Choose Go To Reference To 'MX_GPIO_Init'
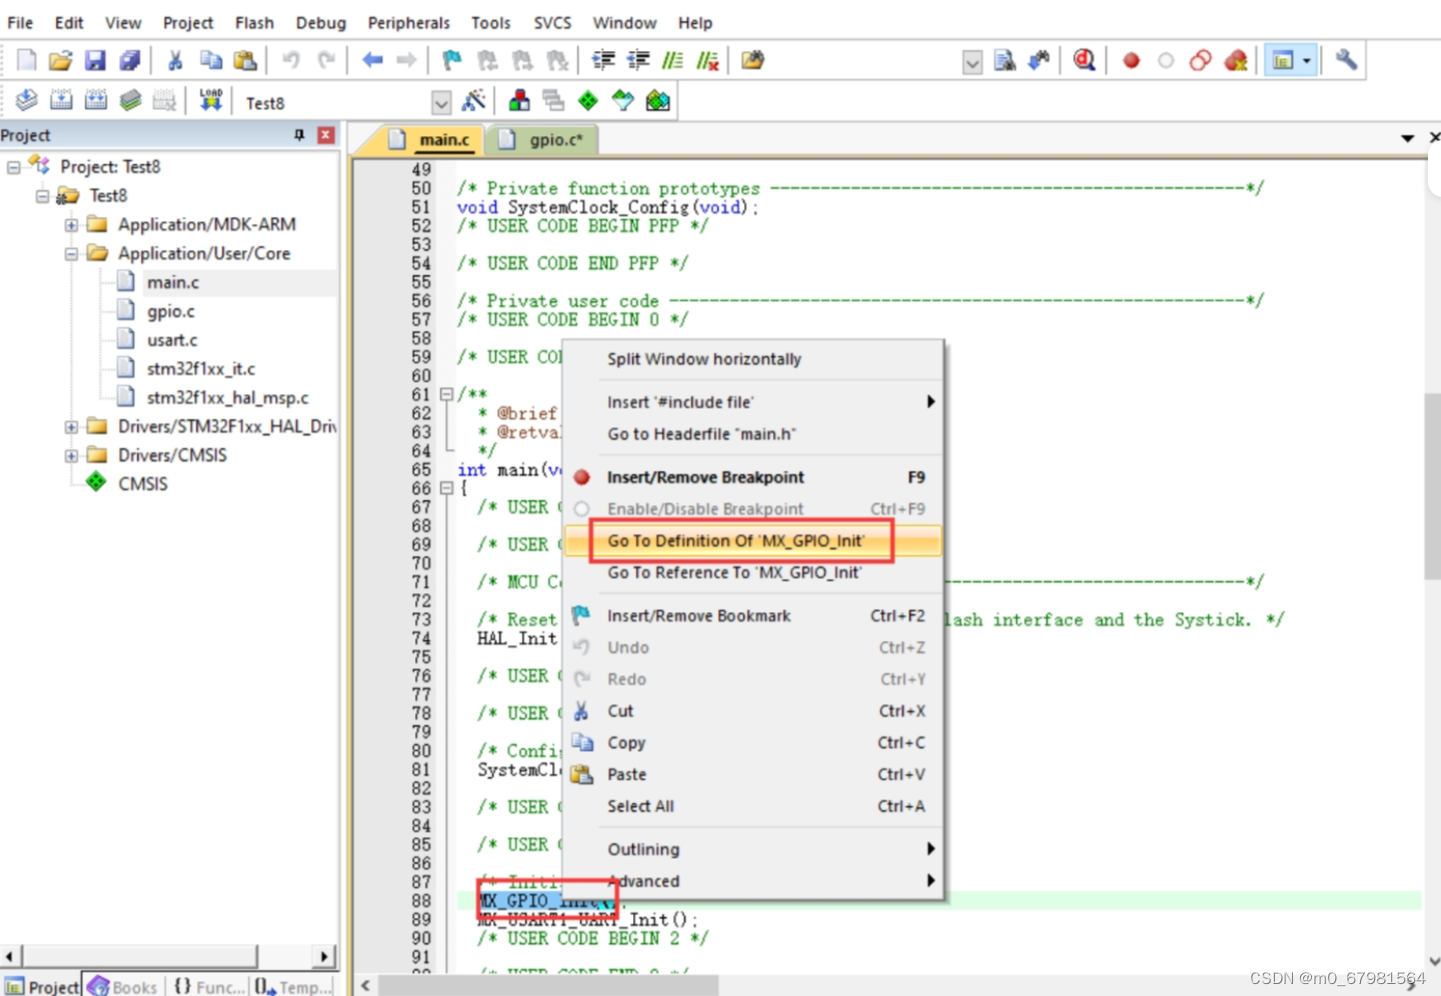This screenshot has height=996, width=1441. point(753,573)
